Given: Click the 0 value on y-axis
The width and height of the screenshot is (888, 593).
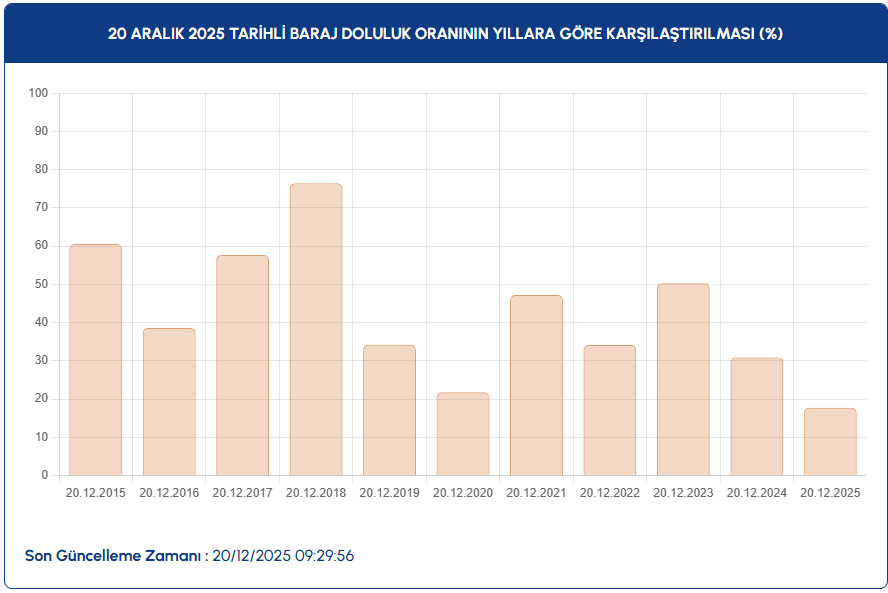Looking at the screenshot, I should point(45,475).
